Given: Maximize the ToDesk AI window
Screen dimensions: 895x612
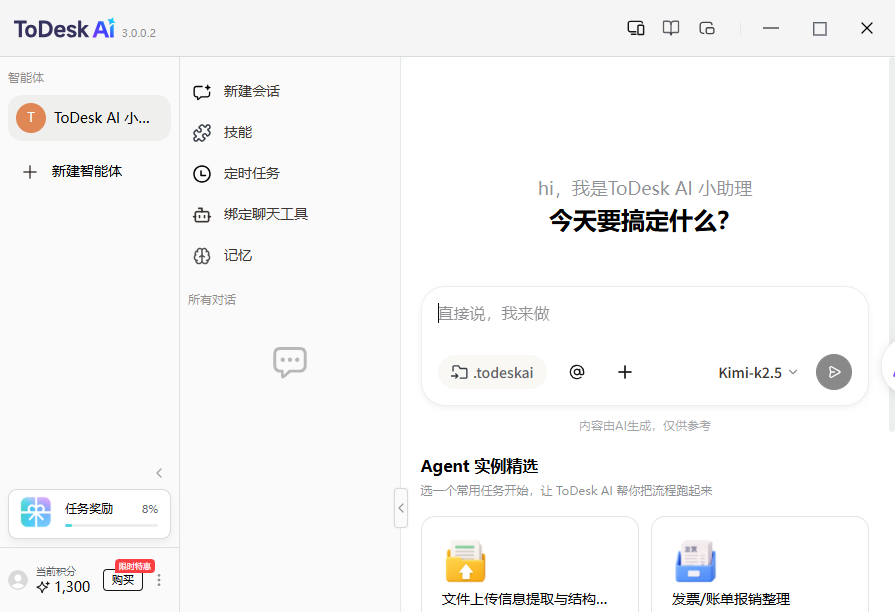Looking at the screenshot, I should (x=820, y=29).
